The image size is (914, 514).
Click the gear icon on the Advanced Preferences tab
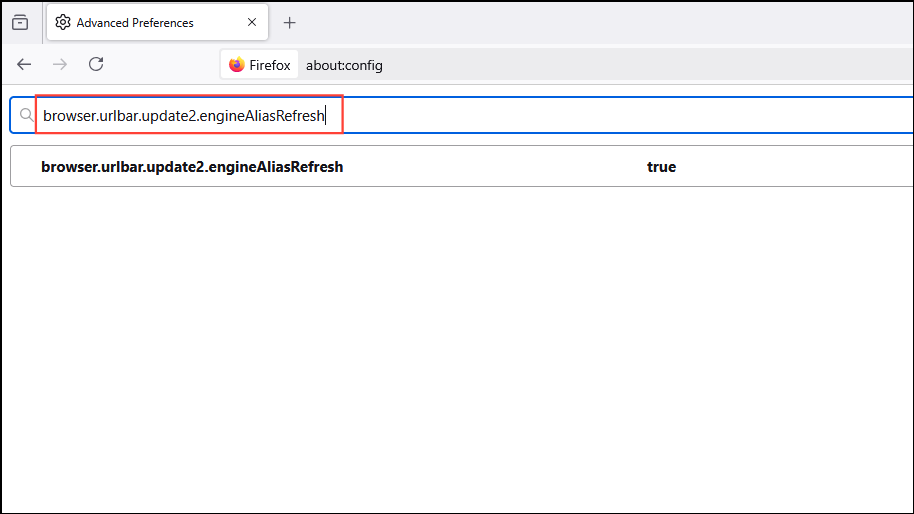pyautogui.click(x=63, y=22)
